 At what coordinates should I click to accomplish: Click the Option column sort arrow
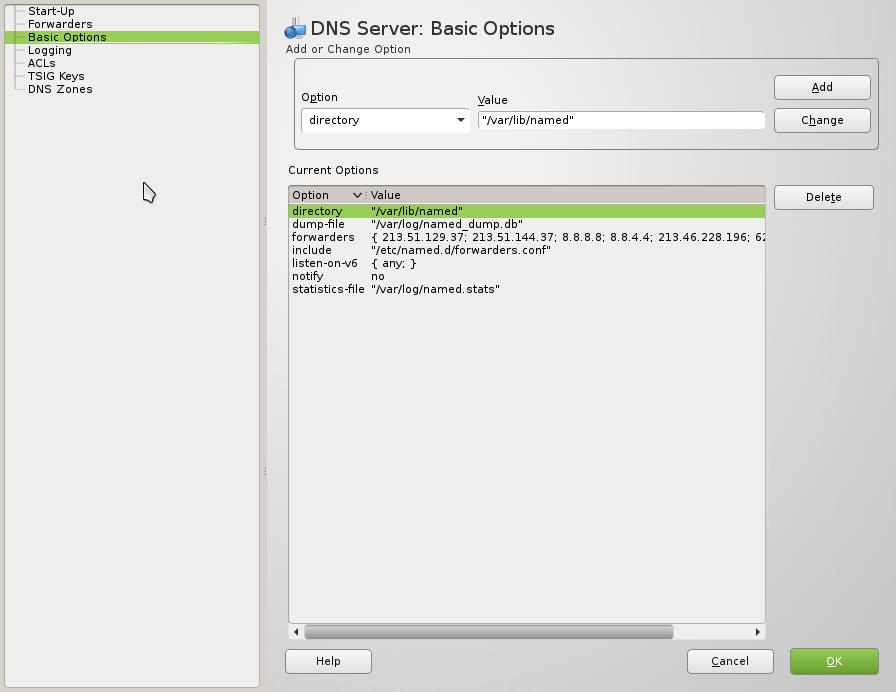(x=357, y=195)
